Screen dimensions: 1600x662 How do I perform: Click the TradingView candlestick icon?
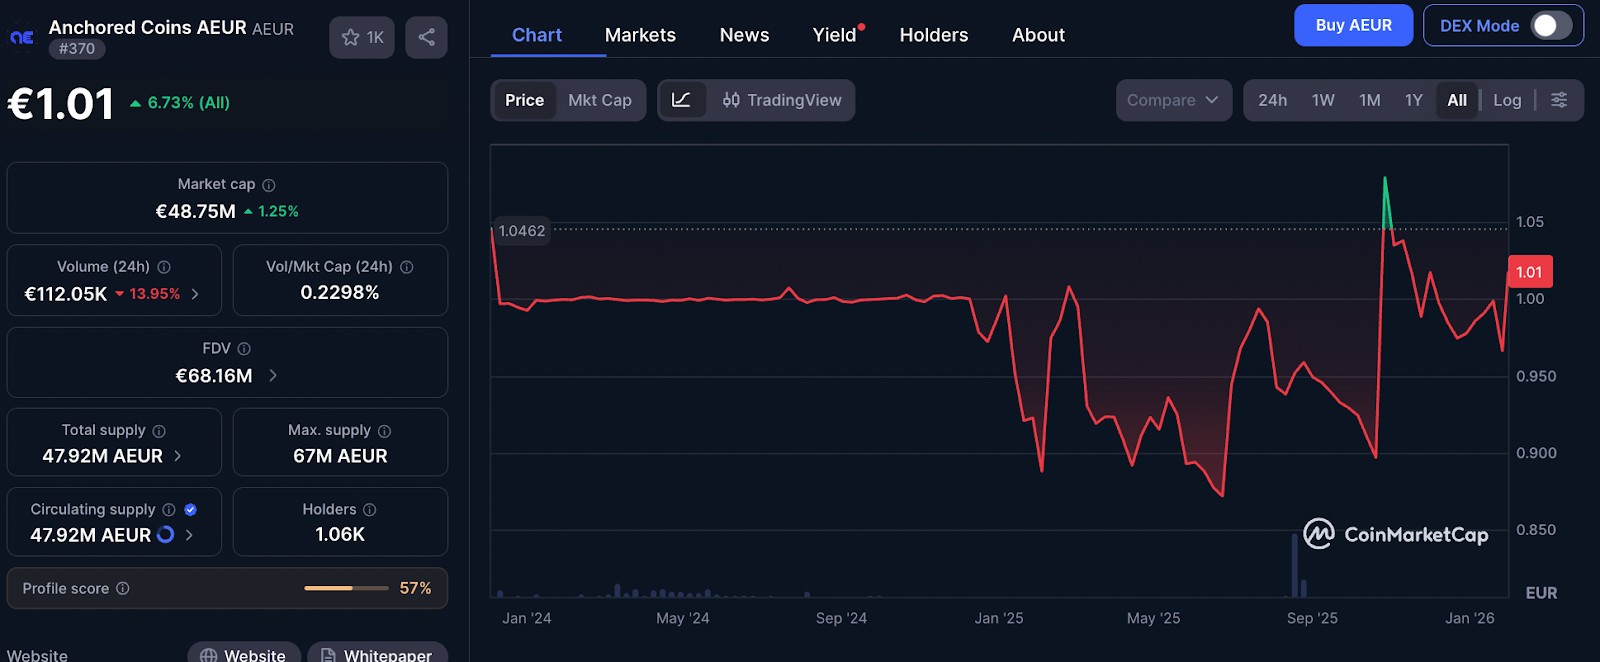click(x=731, y=100)
